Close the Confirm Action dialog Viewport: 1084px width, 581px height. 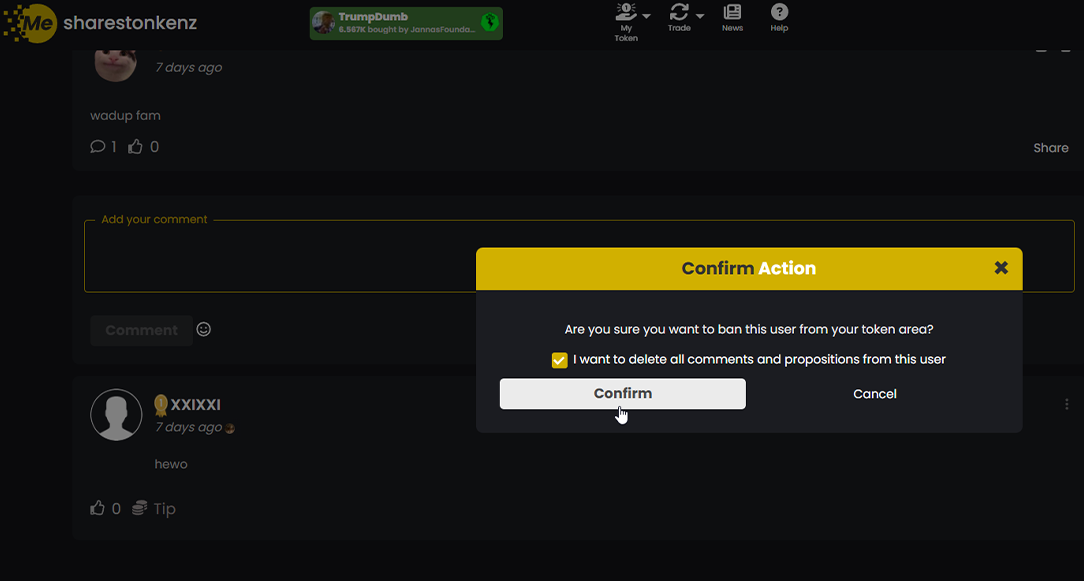[x=1001, y=268]
